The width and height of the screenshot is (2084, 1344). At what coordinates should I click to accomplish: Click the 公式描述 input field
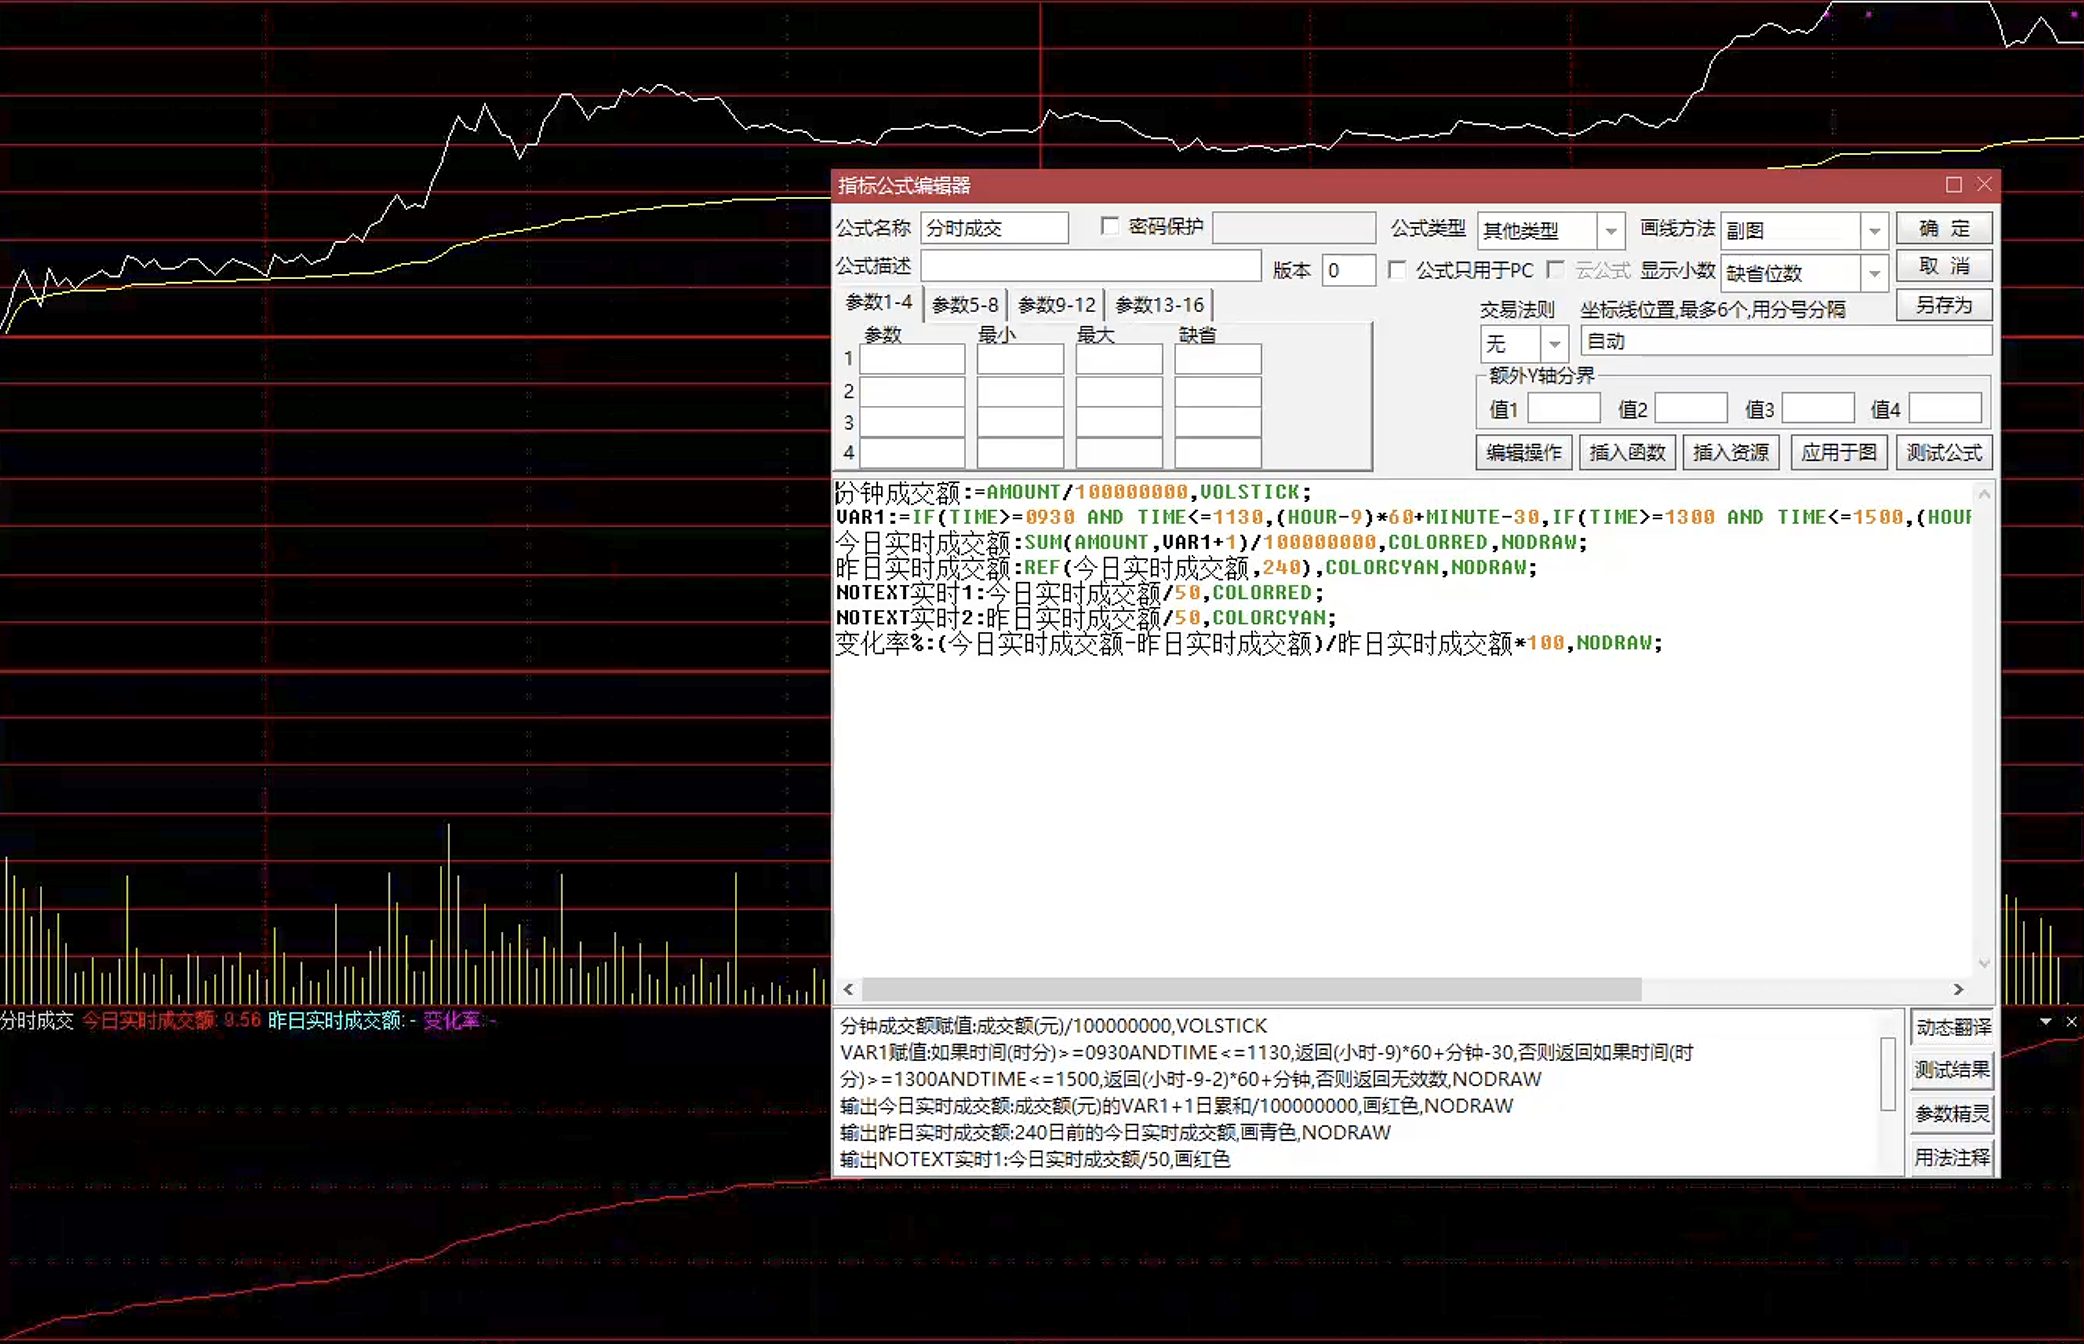[x=1090, y=266]
